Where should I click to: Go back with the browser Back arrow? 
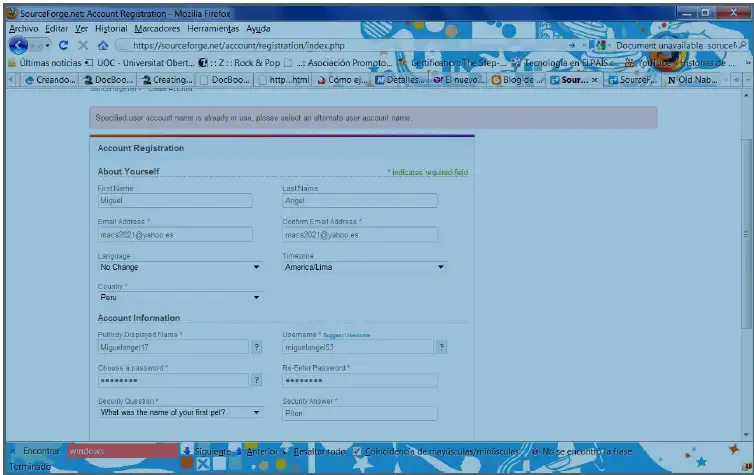click(x=18, y=46)
